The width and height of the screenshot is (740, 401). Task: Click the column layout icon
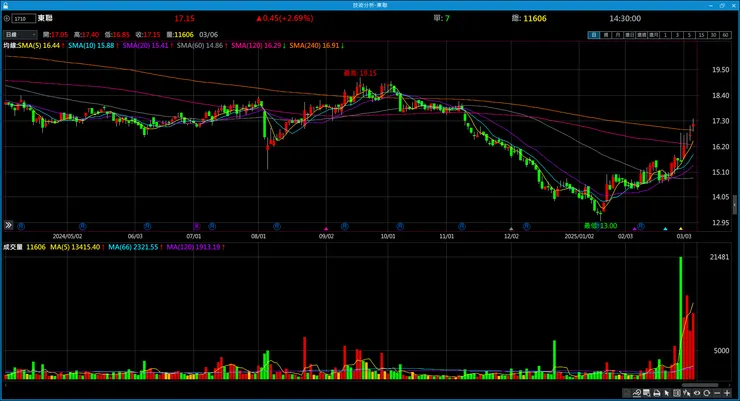click(677, 393)
